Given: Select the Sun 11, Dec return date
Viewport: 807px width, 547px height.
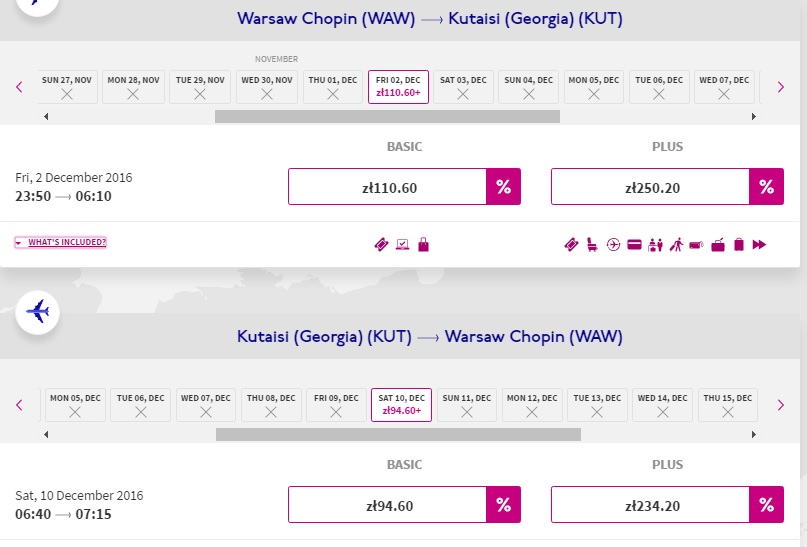Looking at the screenshot, I should (467, 405).
